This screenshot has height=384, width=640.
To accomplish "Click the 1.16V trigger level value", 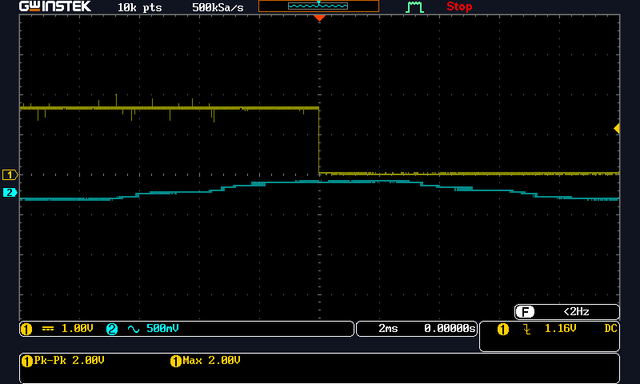I will click(x=560, y=329).
